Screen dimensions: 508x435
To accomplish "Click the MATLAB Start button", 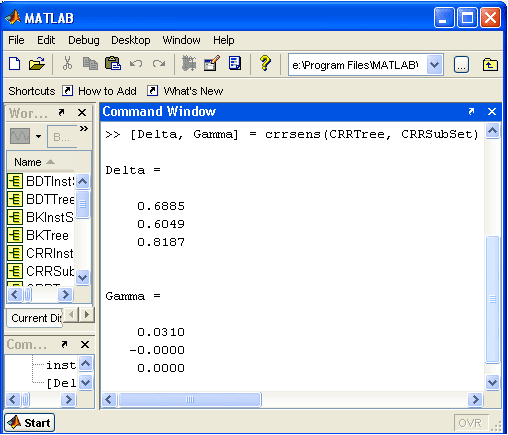I will (x=30, y=423).
